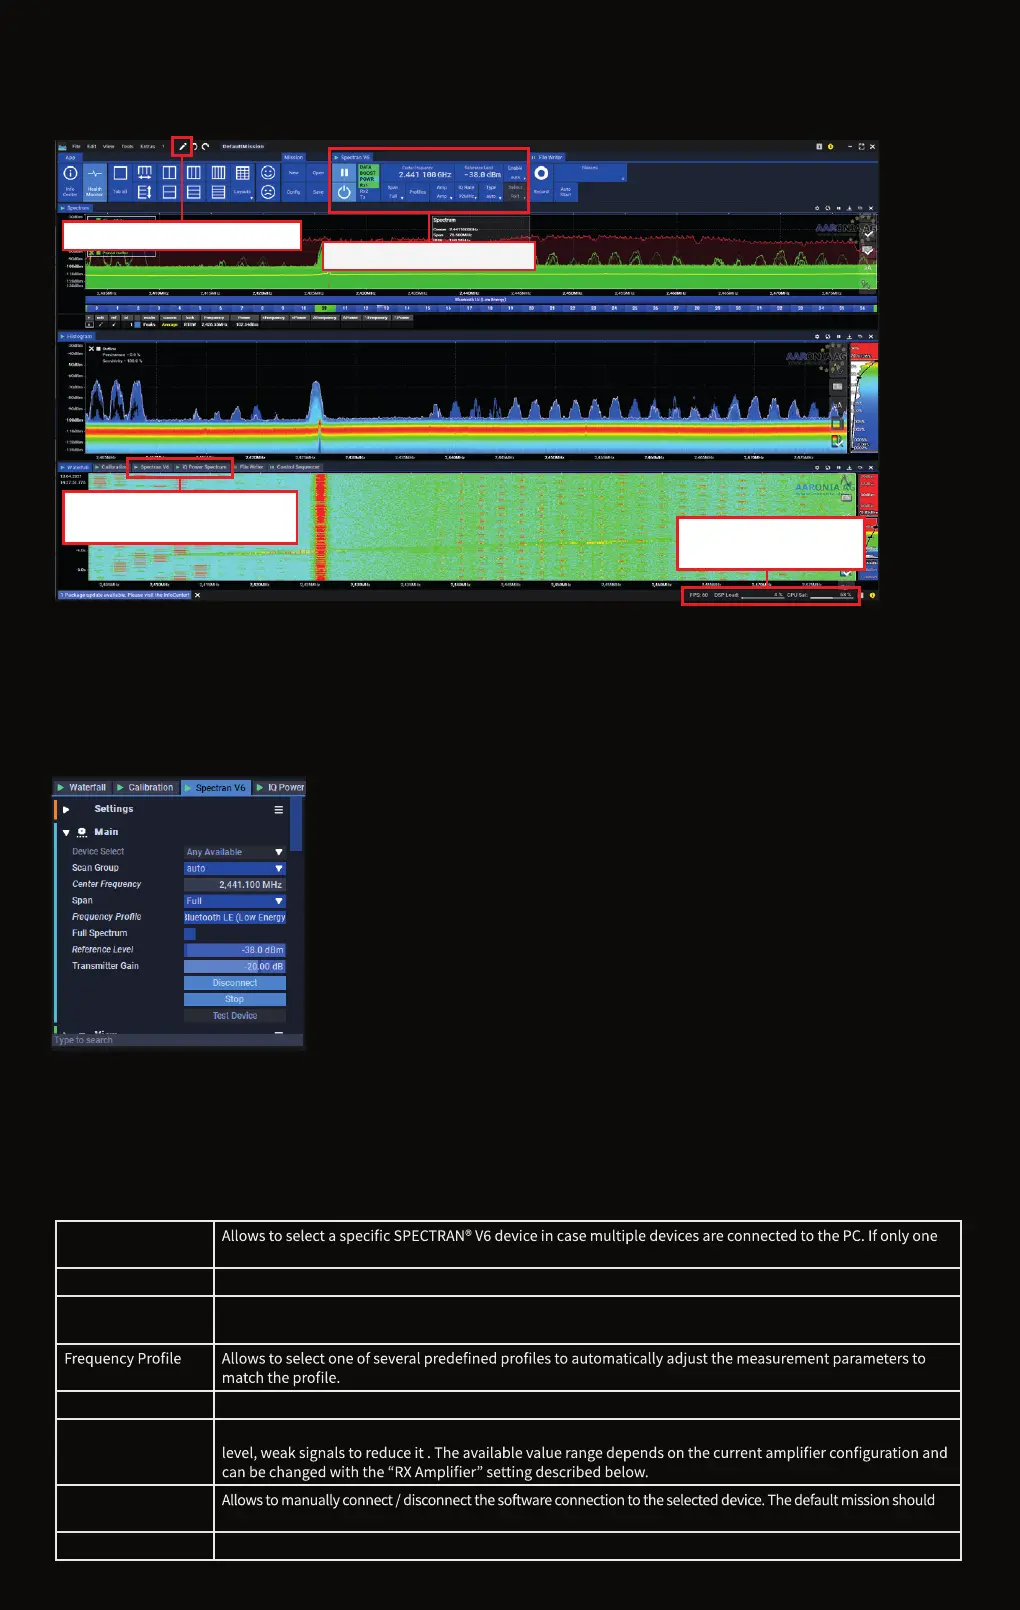Toggle the Full Spectrum checkbox

coord(190,934)
